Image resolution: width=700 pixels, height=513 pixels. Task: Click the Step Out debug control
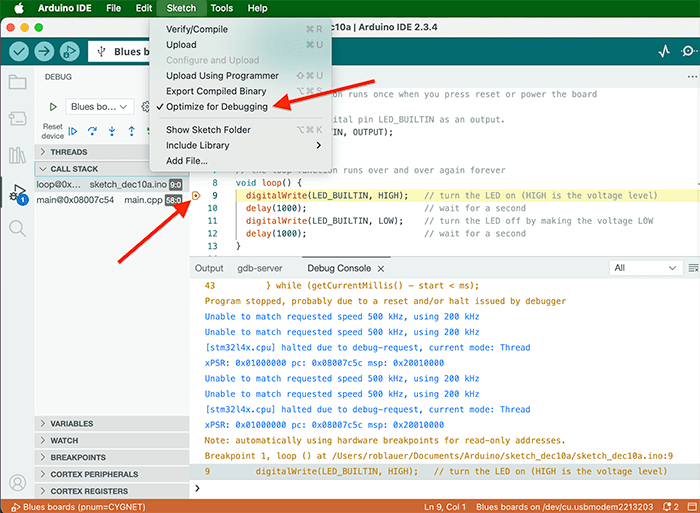click(x=132, y=131)
